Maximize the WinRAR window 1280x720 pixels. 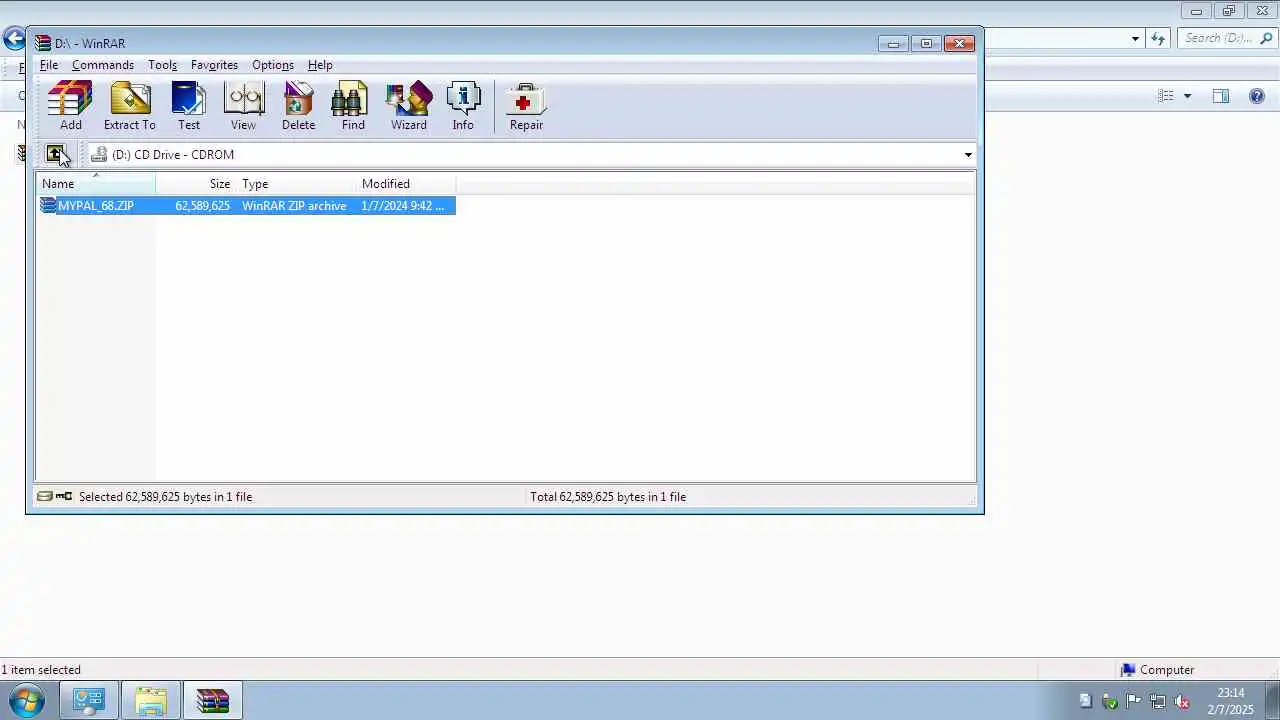pyautogui.click(x=926, y=43)
